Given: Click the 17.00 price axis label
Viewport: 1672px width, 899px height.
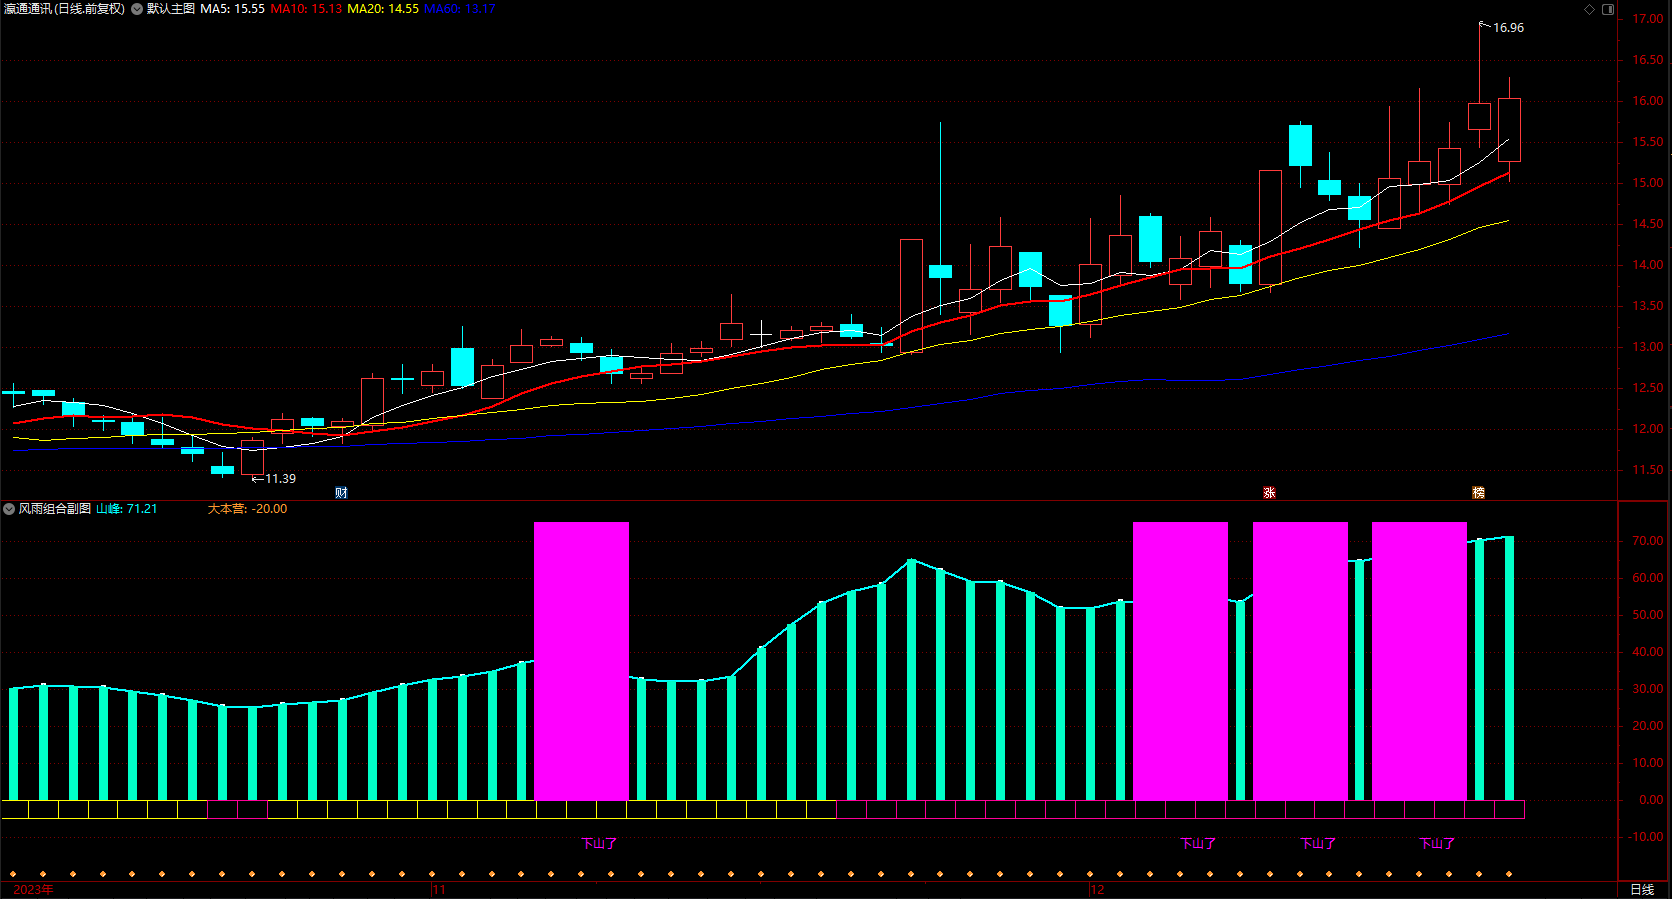Looking at the screenshot, I should click(1648, 19).
